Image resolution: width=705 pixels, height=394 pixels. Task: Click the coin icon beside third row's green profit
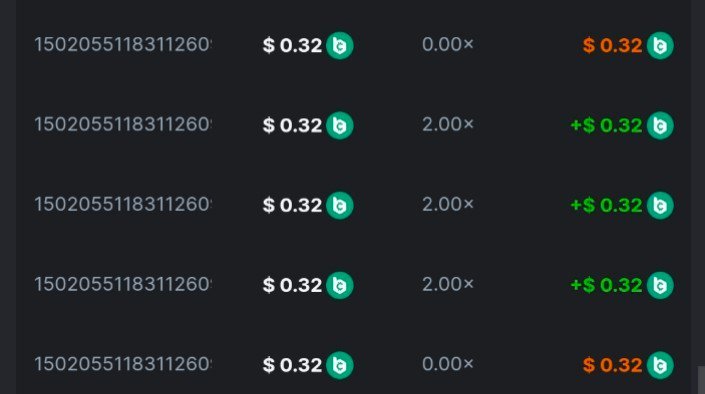[660, 206]
